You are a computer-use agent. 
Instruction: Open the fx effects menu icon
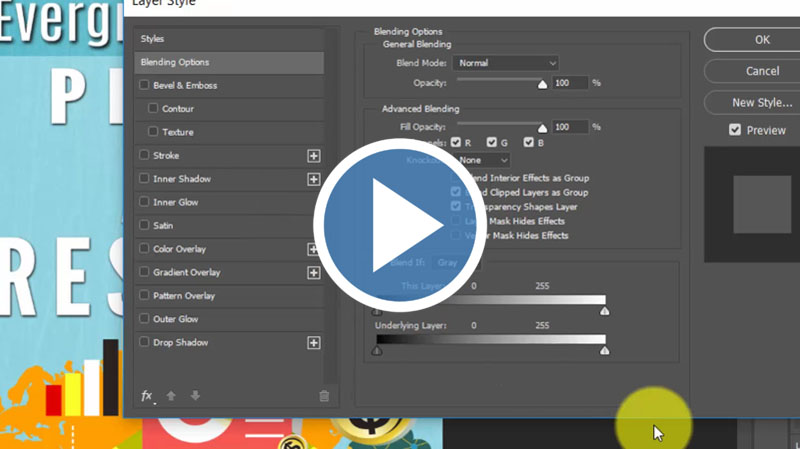point(147,396)
